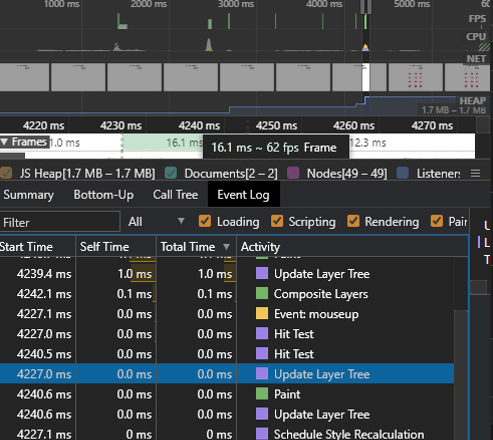Click the FPS label in overview

click(x=477, y=19)
